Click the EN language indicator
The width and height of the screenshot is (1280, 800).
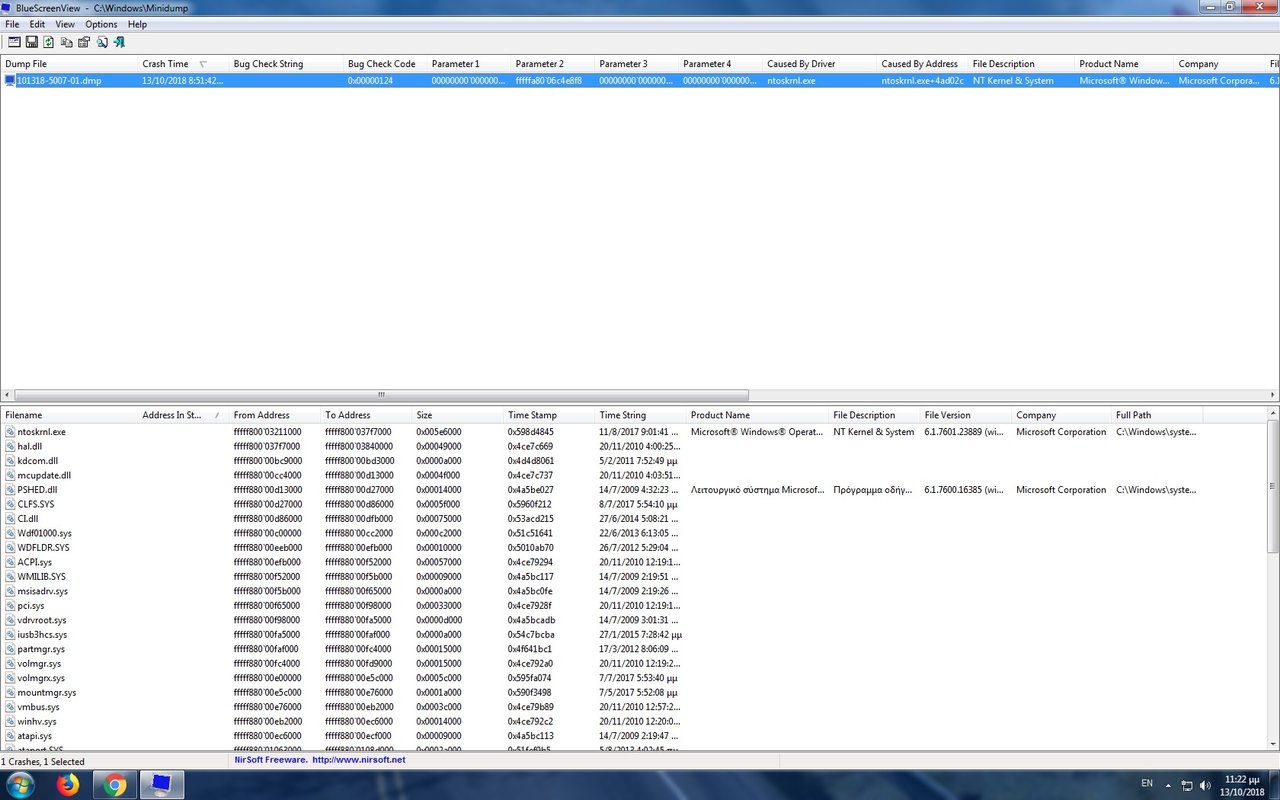[1147, 784]
